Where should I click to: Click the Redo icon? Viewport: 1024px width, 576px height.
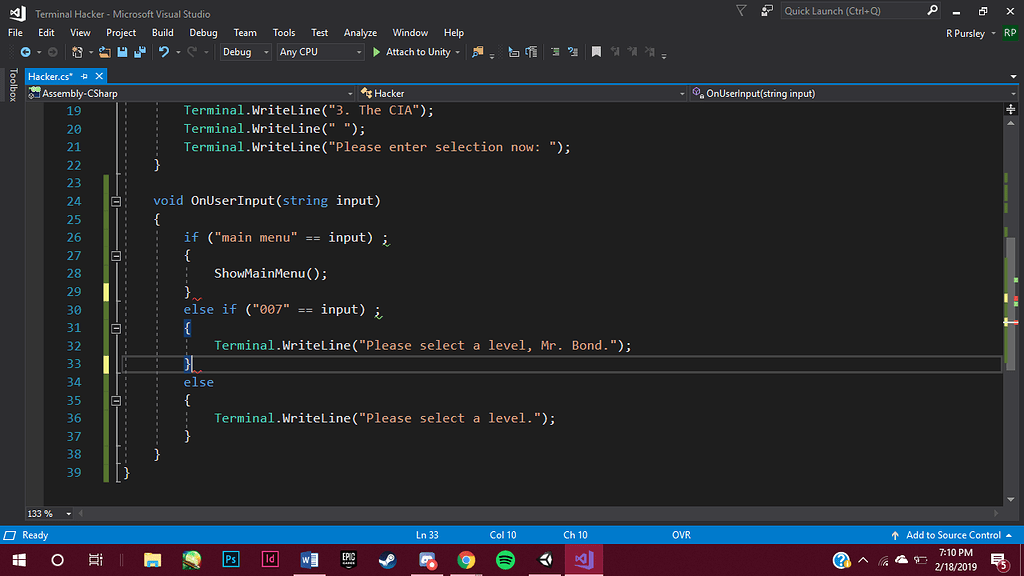[191, 52]
